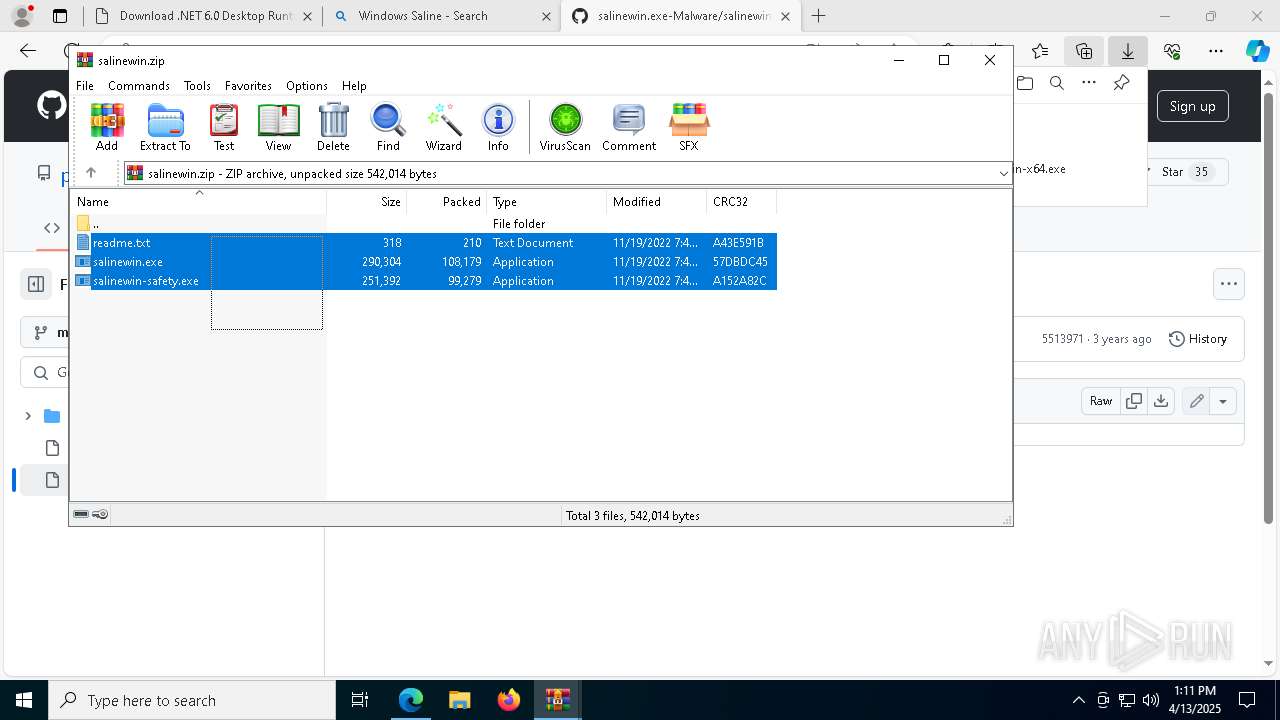The height and width of the screenshot is (720, 1280).
Task: Go up one folder level arrow
Action: pyautogui.click(x=91, y=173)
